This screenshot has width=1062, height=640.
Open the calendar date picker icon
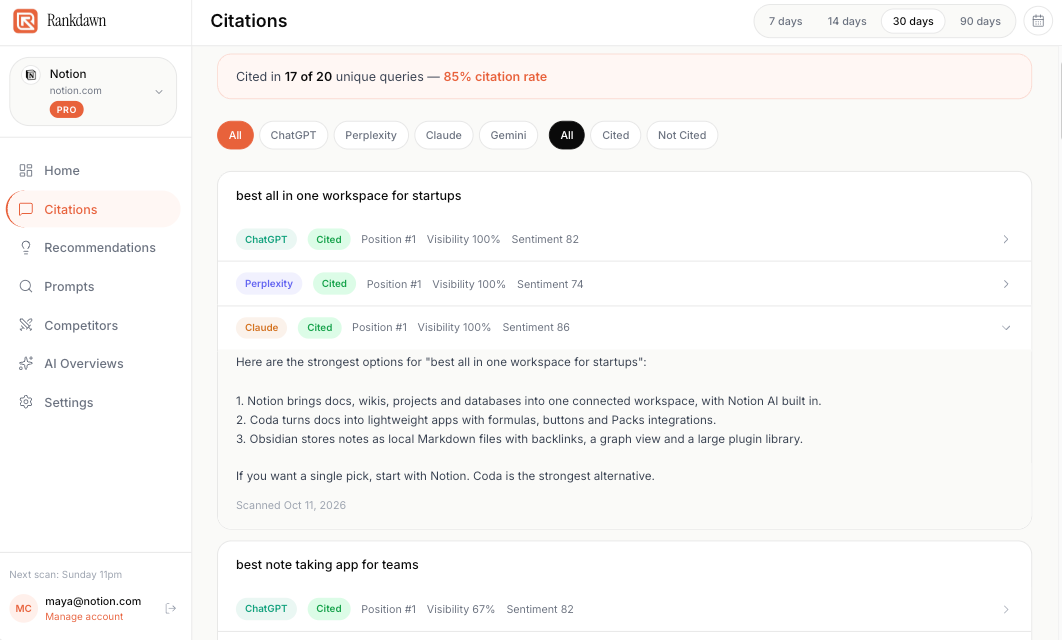click(1038, 21)
